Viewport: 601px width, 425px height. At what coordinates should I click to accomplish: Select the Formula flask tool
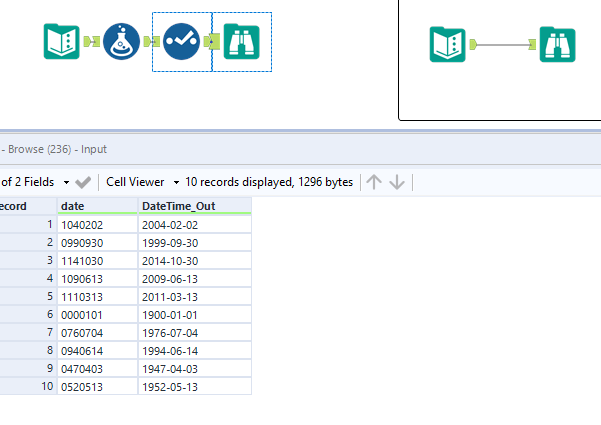pos(122,41)
